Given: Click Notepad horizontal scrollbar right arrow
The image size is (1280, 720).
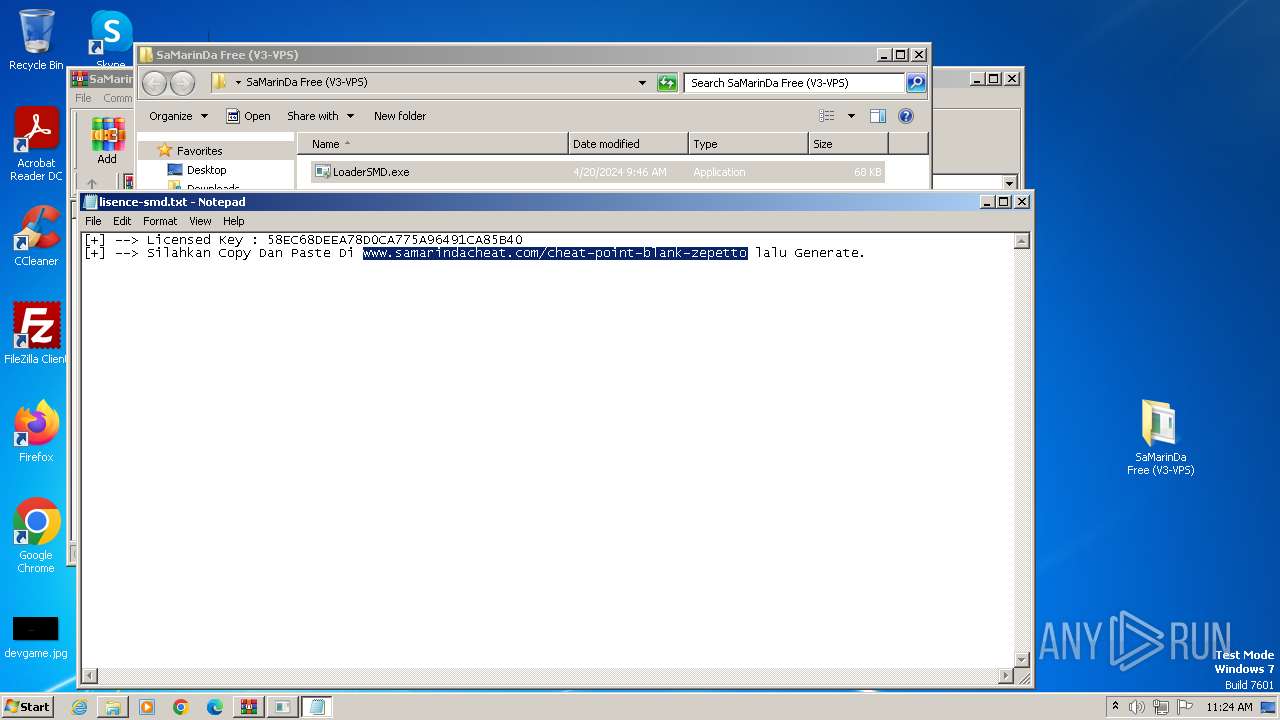Looking at the screenshot, I should click(1005, 676).
